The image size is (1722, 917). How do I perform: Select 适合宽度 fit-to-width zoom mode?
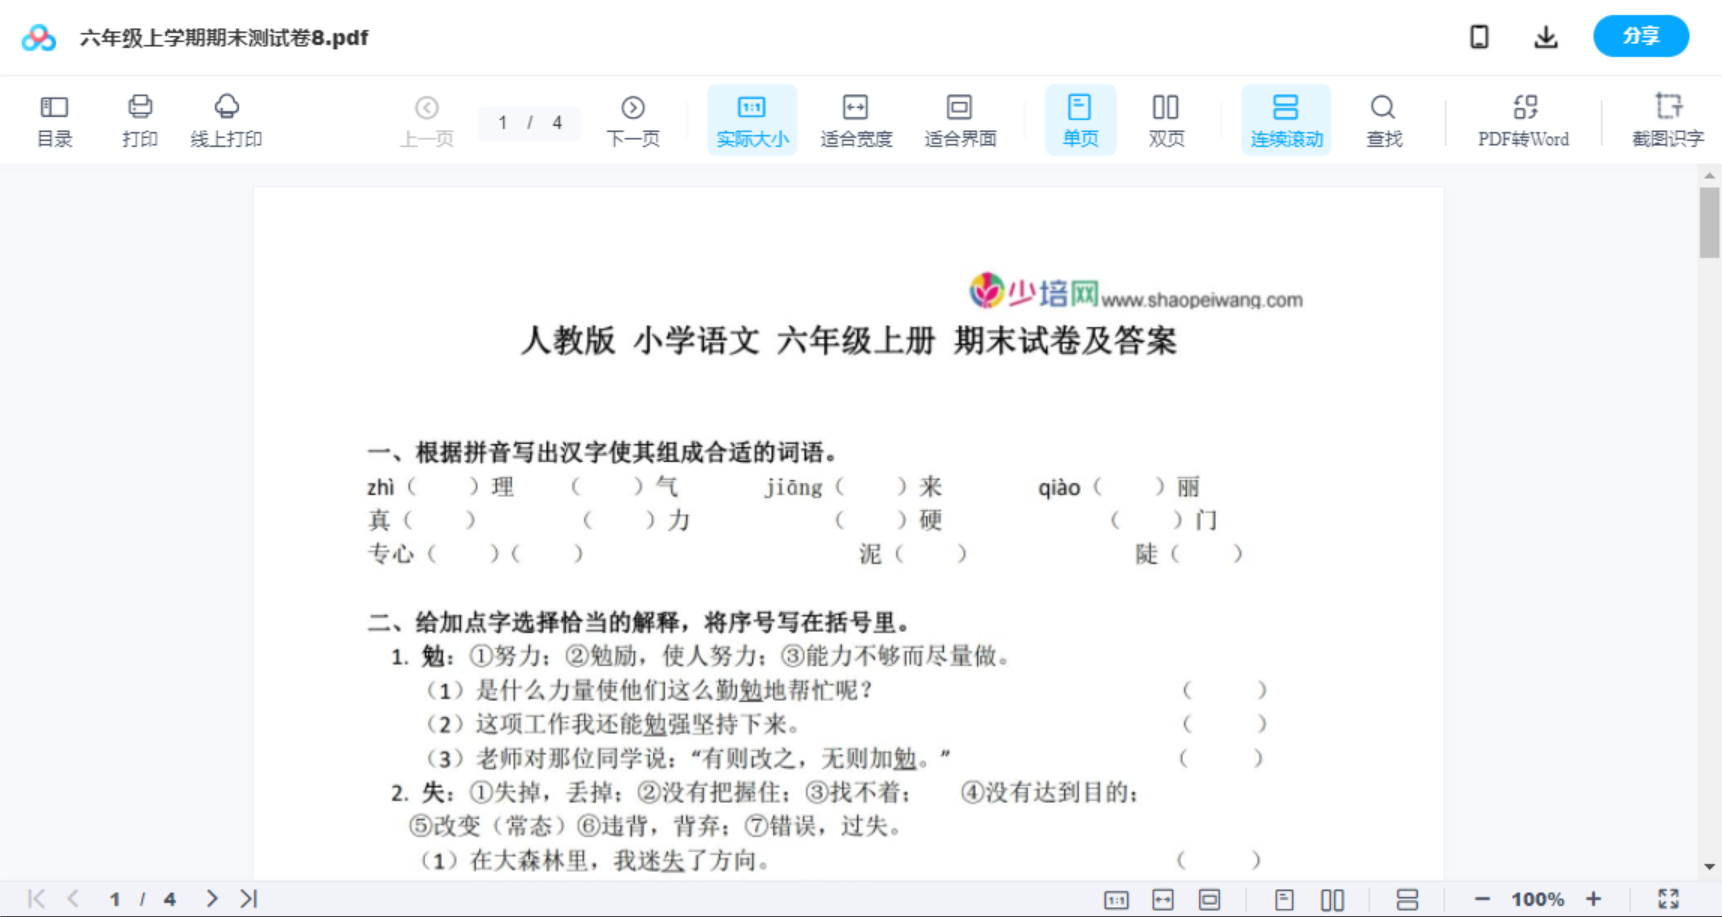pyautogui.click(x=856, y=118)
